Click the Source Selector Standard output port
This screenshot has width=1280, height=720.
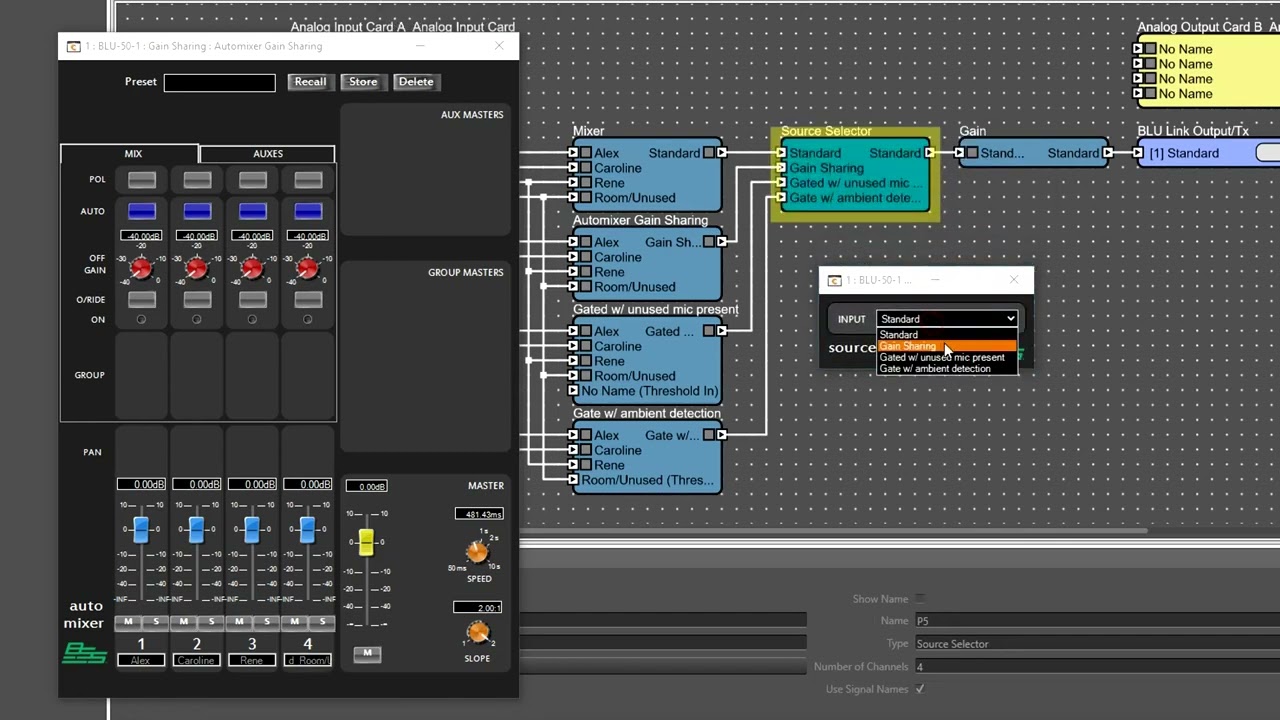[930, 153]
